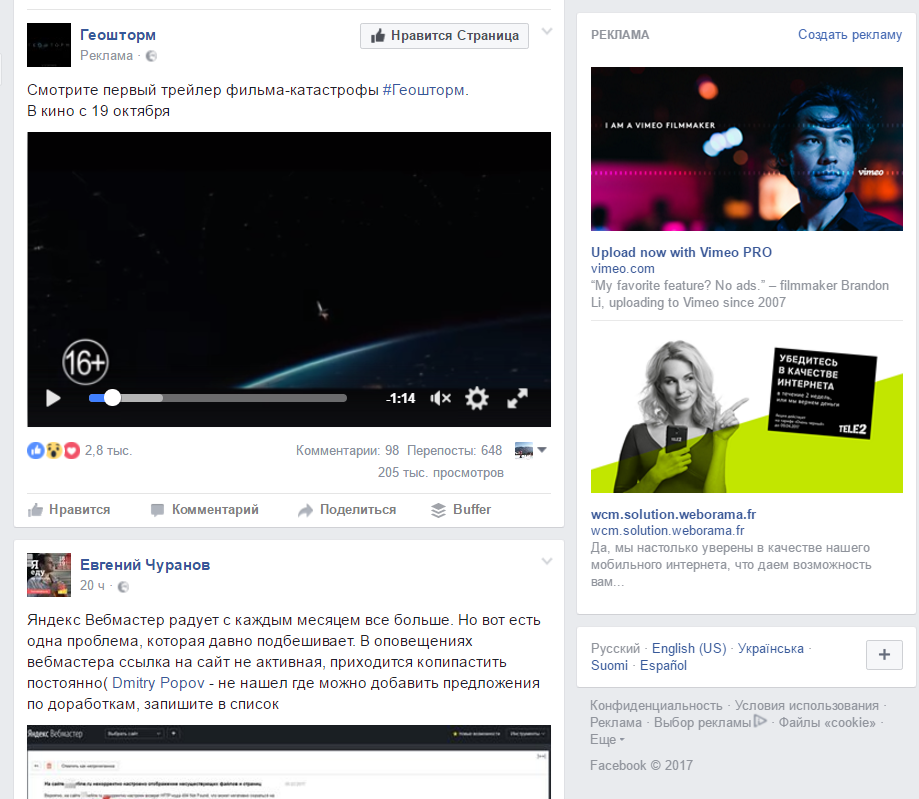Switch language to Español
Image resolution: width=919 pixels, height=799 pixels.
pyautogui.click(x=663, y=665)
